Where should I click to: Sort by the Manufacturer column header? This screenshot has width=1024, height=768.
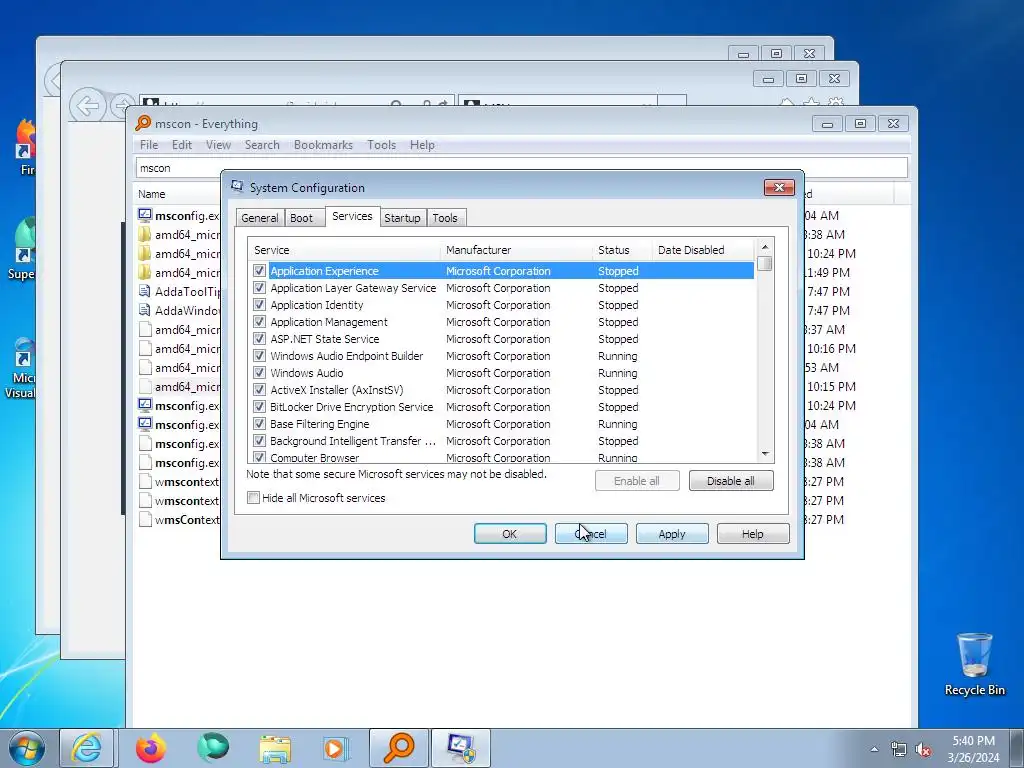[517, 249]
